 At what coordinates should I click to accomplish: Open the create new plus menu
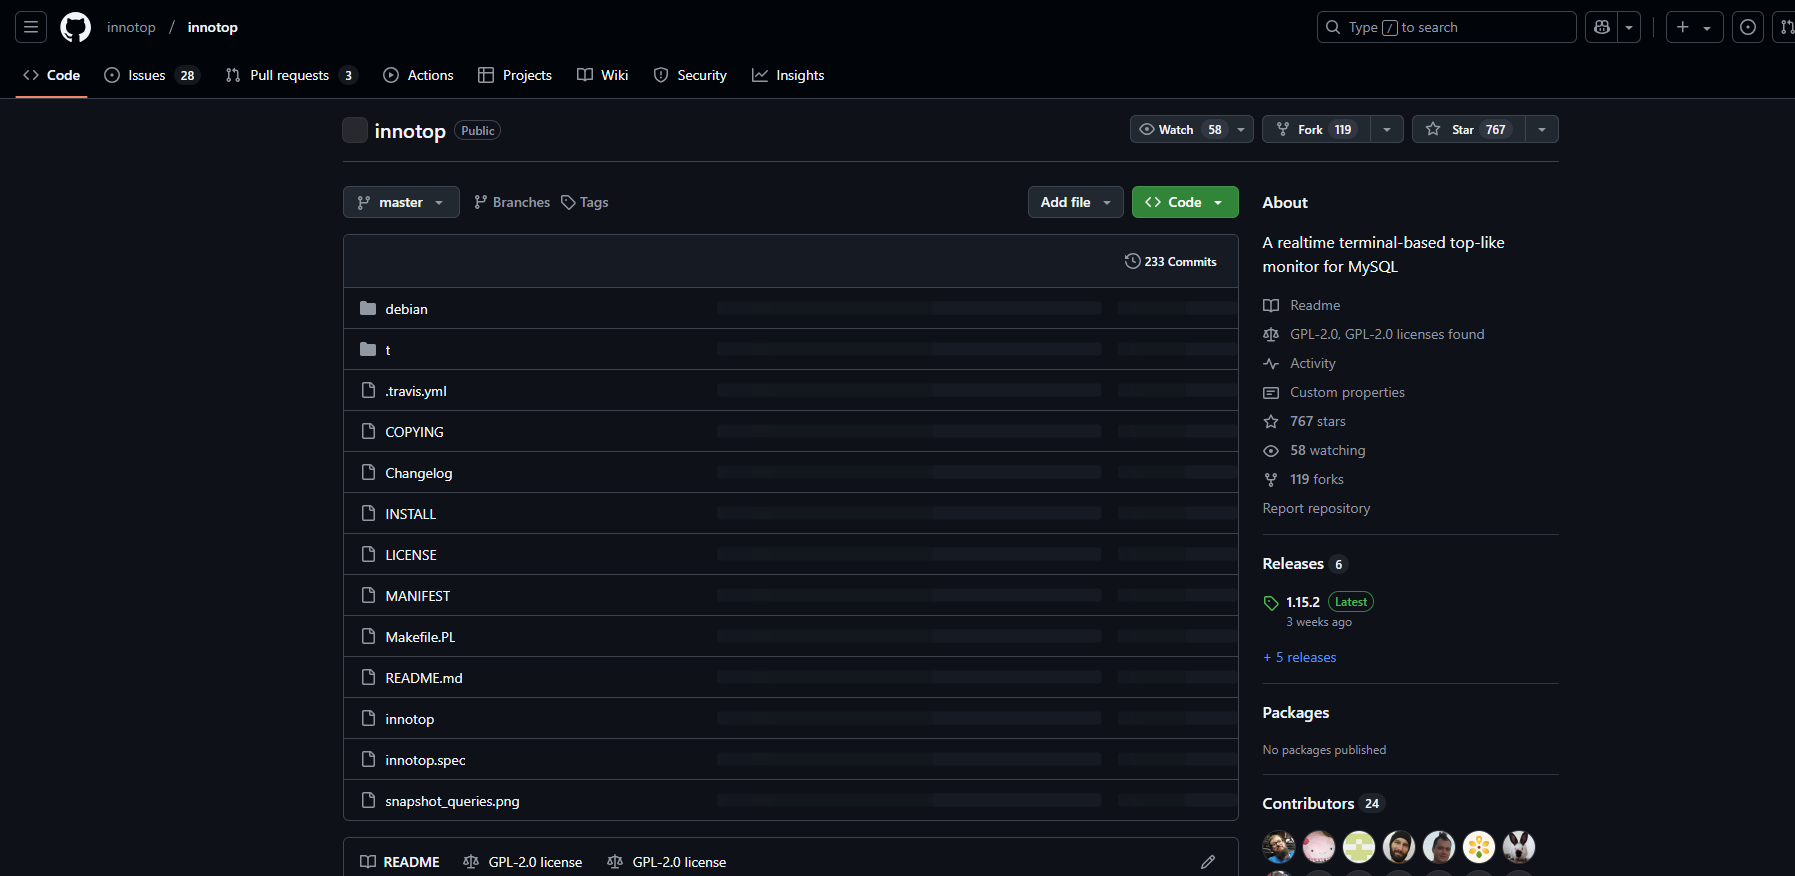[1694, 27]
